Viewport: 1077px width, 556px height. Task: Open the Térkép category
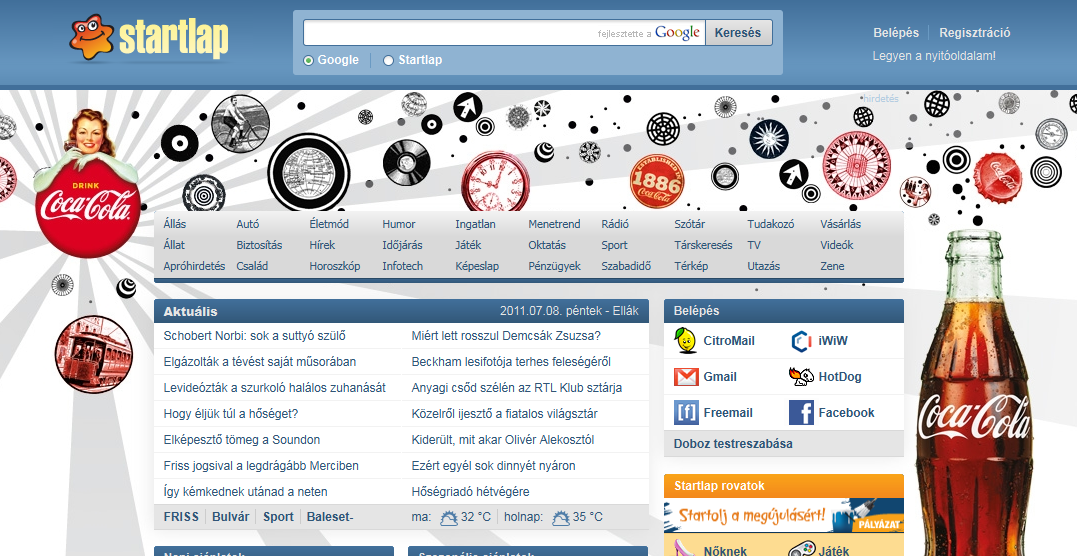pyautogui.click(x=691, y=266)
